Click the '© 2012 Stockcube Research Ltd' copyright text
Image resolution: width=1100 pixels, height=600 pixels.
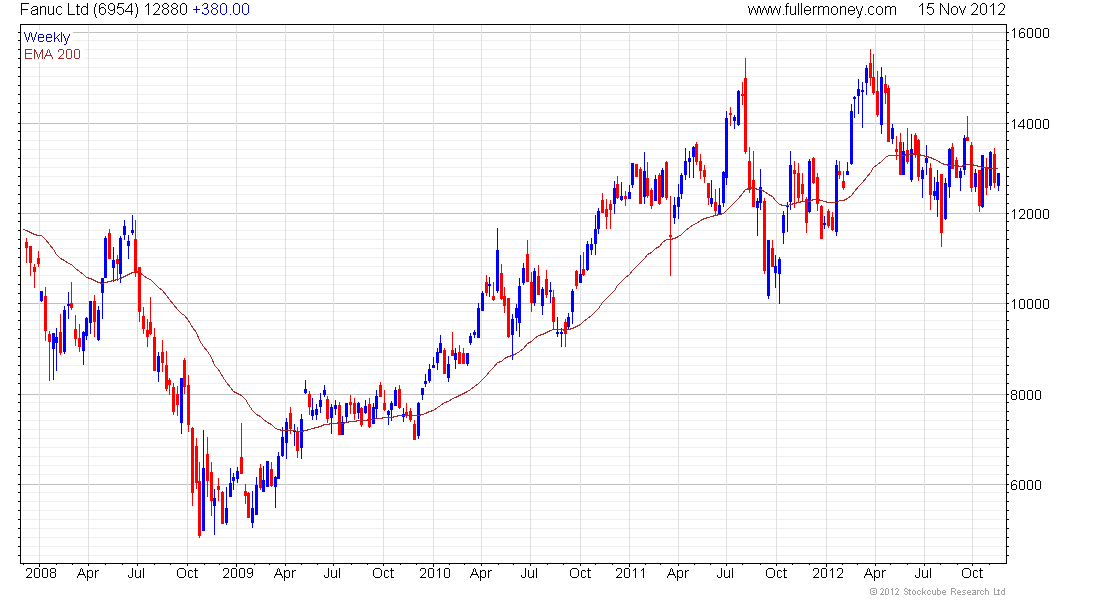[x=937, y=592]
